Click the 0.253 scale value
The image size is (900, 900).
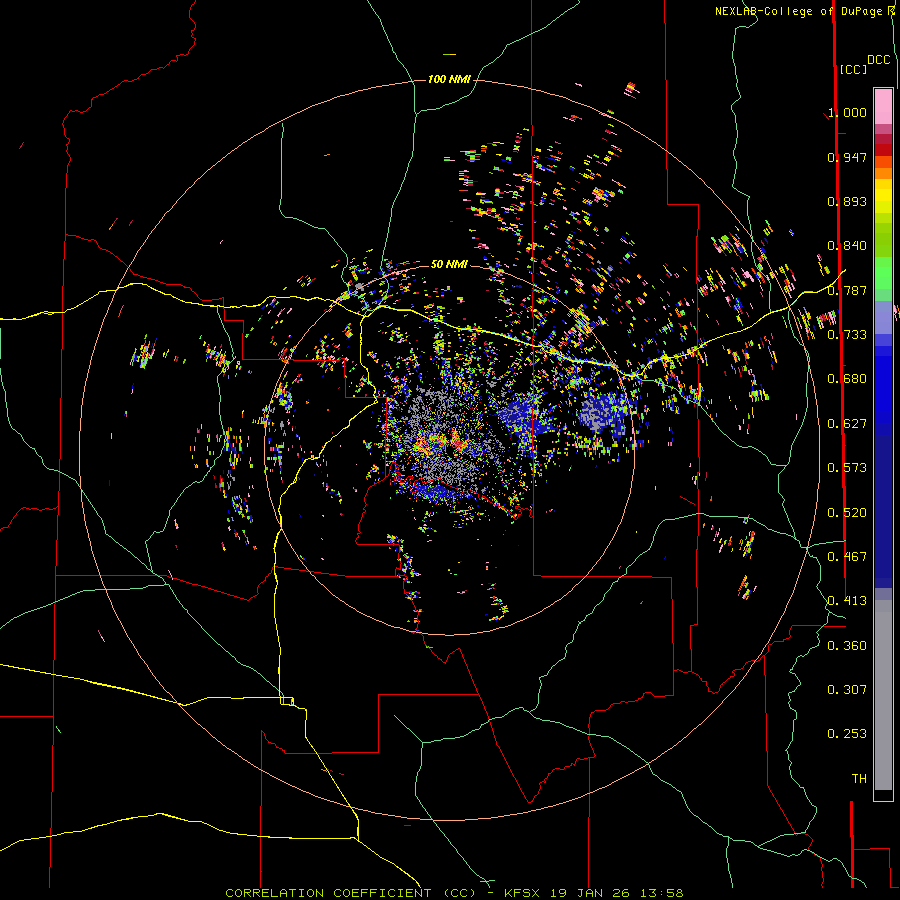[x=847, y=734]
